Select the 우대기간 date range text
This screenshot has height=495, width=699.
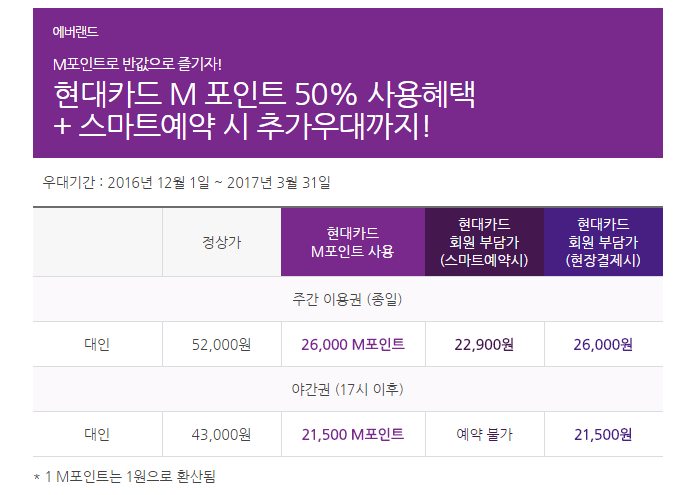186,182
